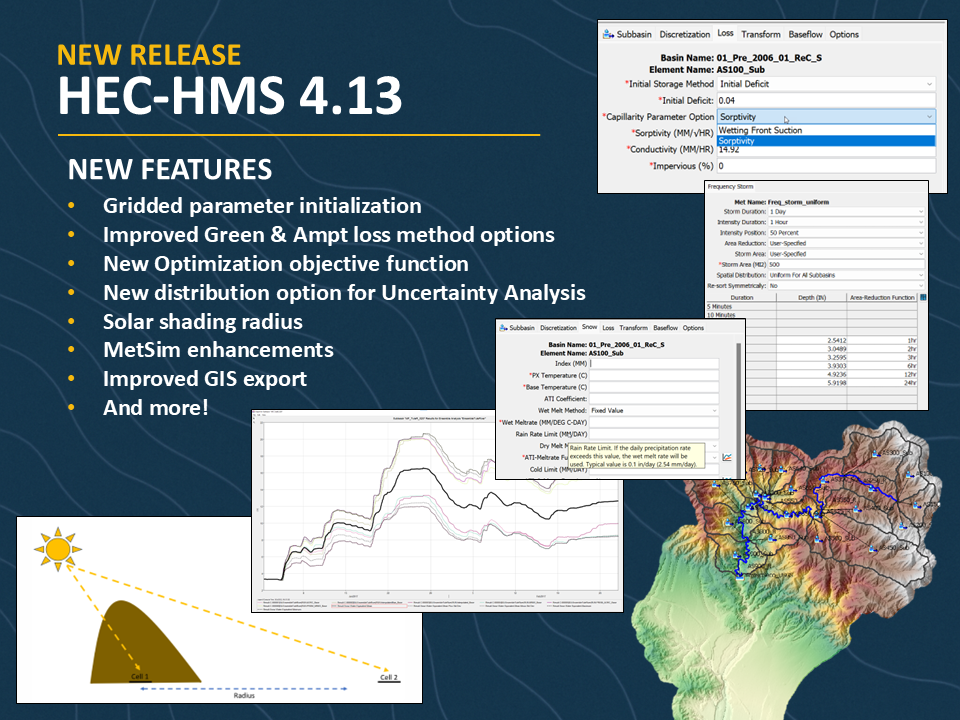
Task: Switch to Transform tab in top panel
Action: click(760, 34)
